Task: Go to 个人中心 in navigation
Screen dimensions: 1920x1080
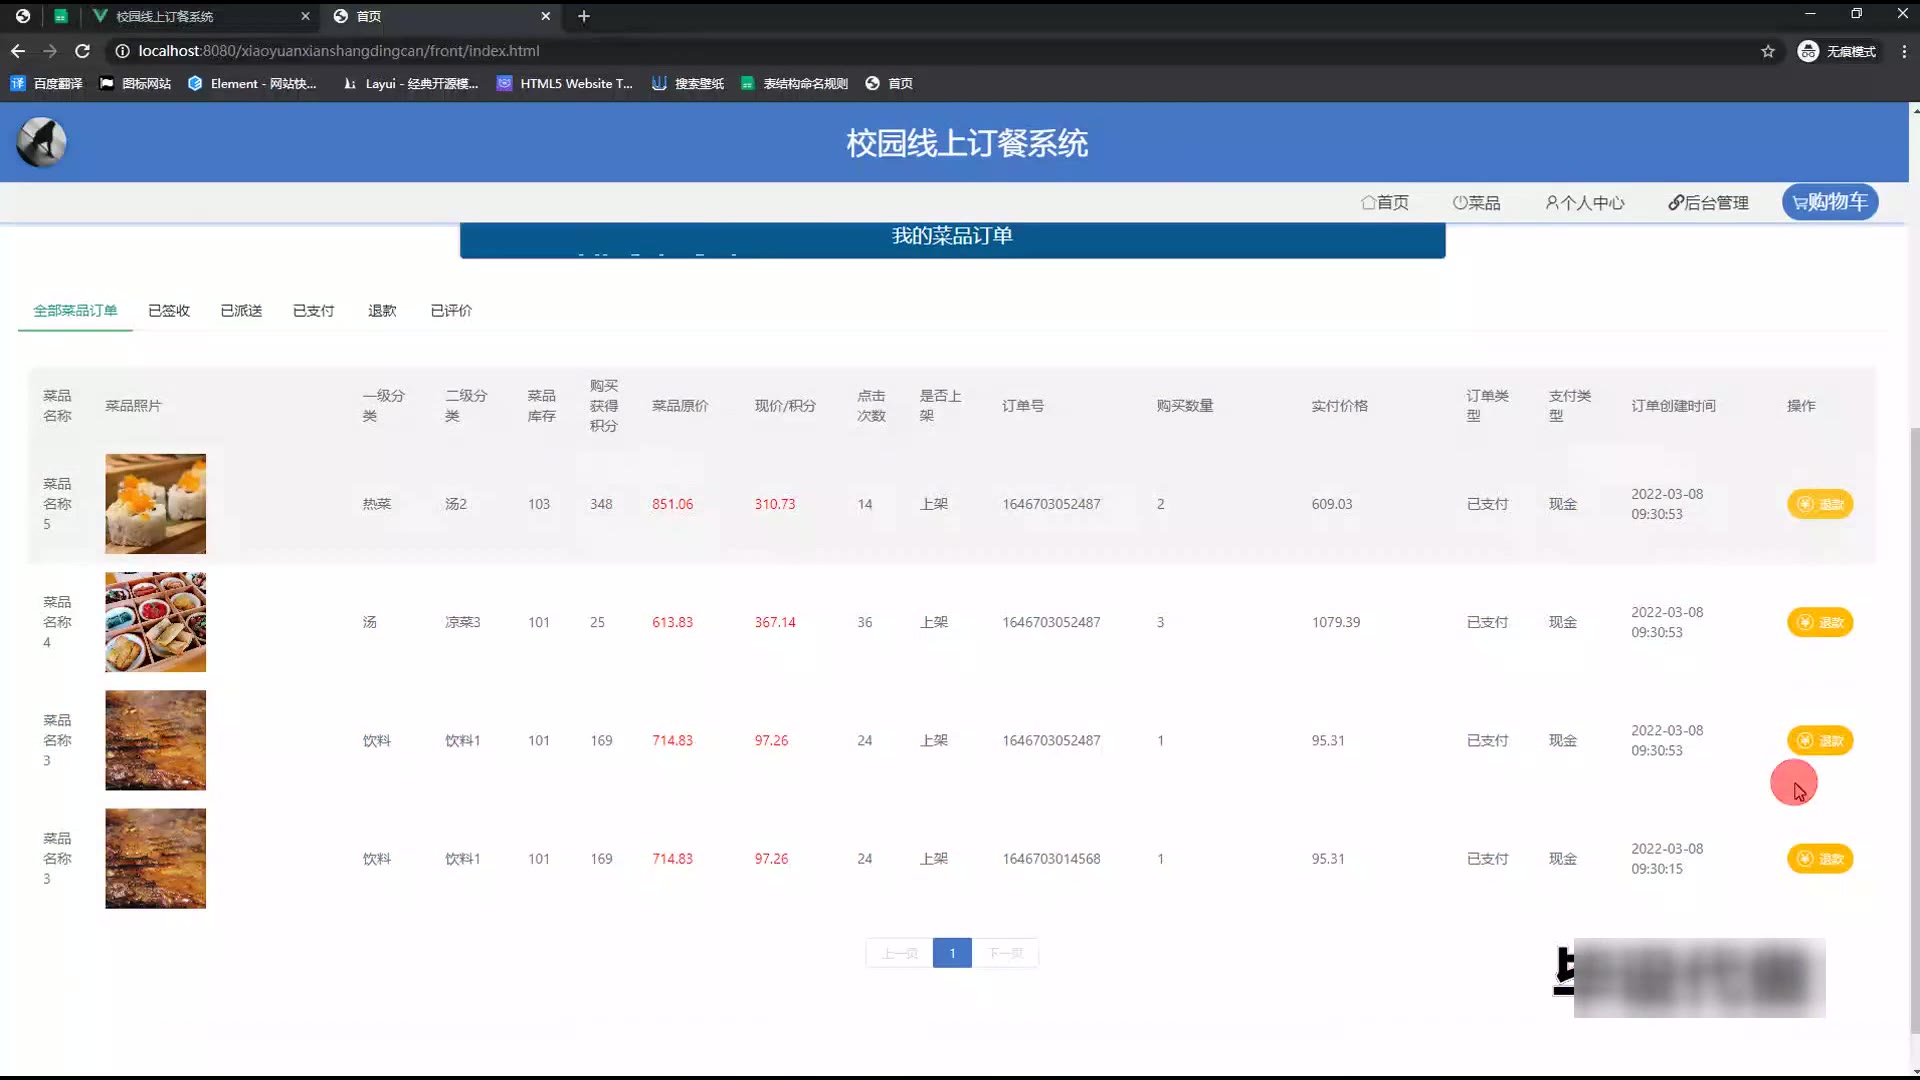Action: pyautogui.click(x=1585, y=203)
